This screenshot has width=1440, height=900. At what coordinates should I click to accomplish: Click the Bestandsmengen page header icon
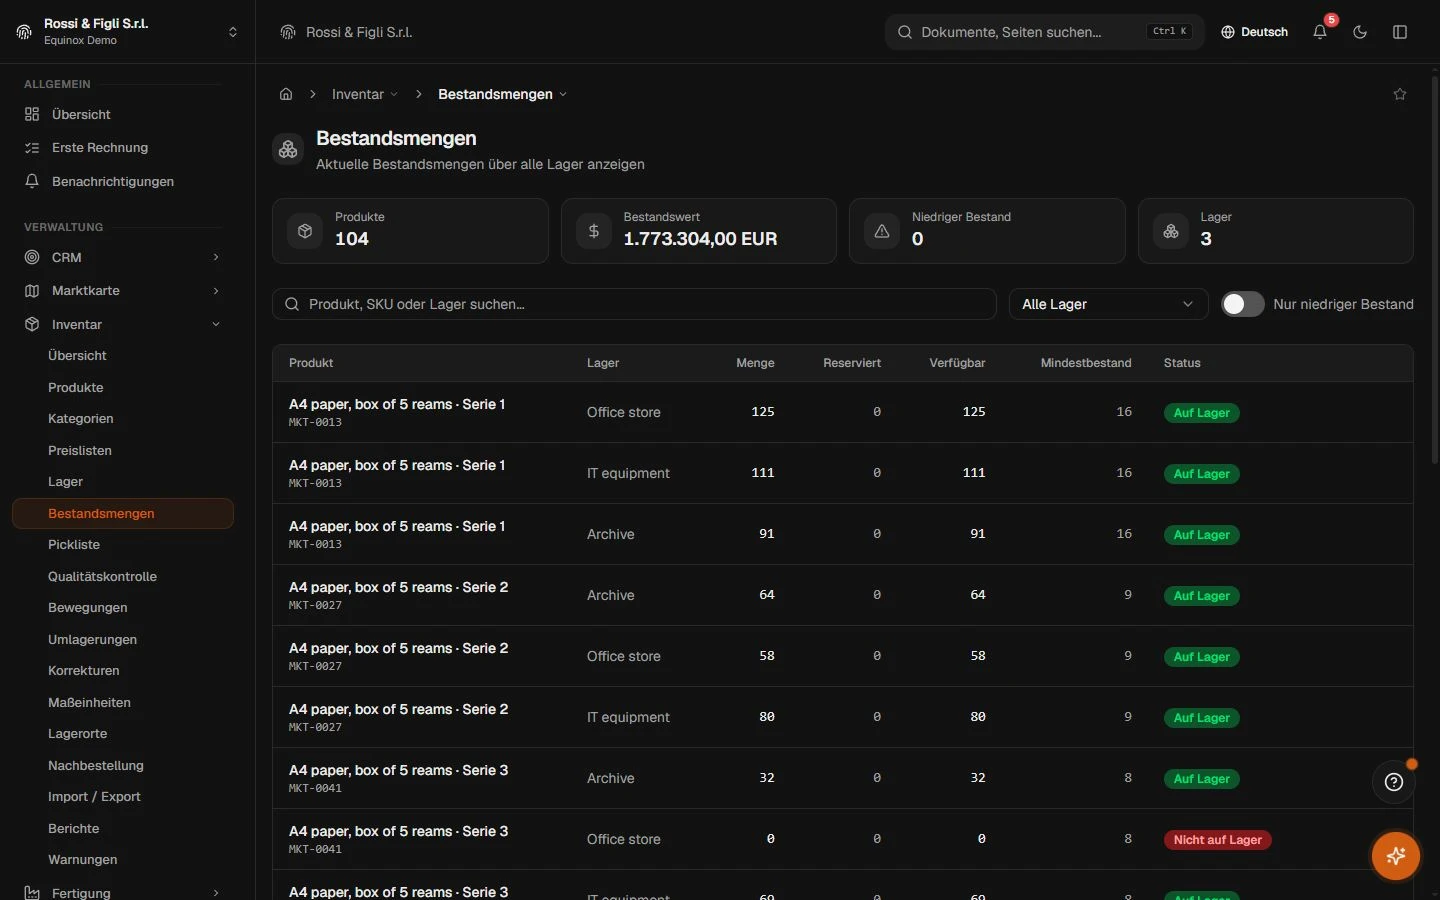[x=288, y=150]
